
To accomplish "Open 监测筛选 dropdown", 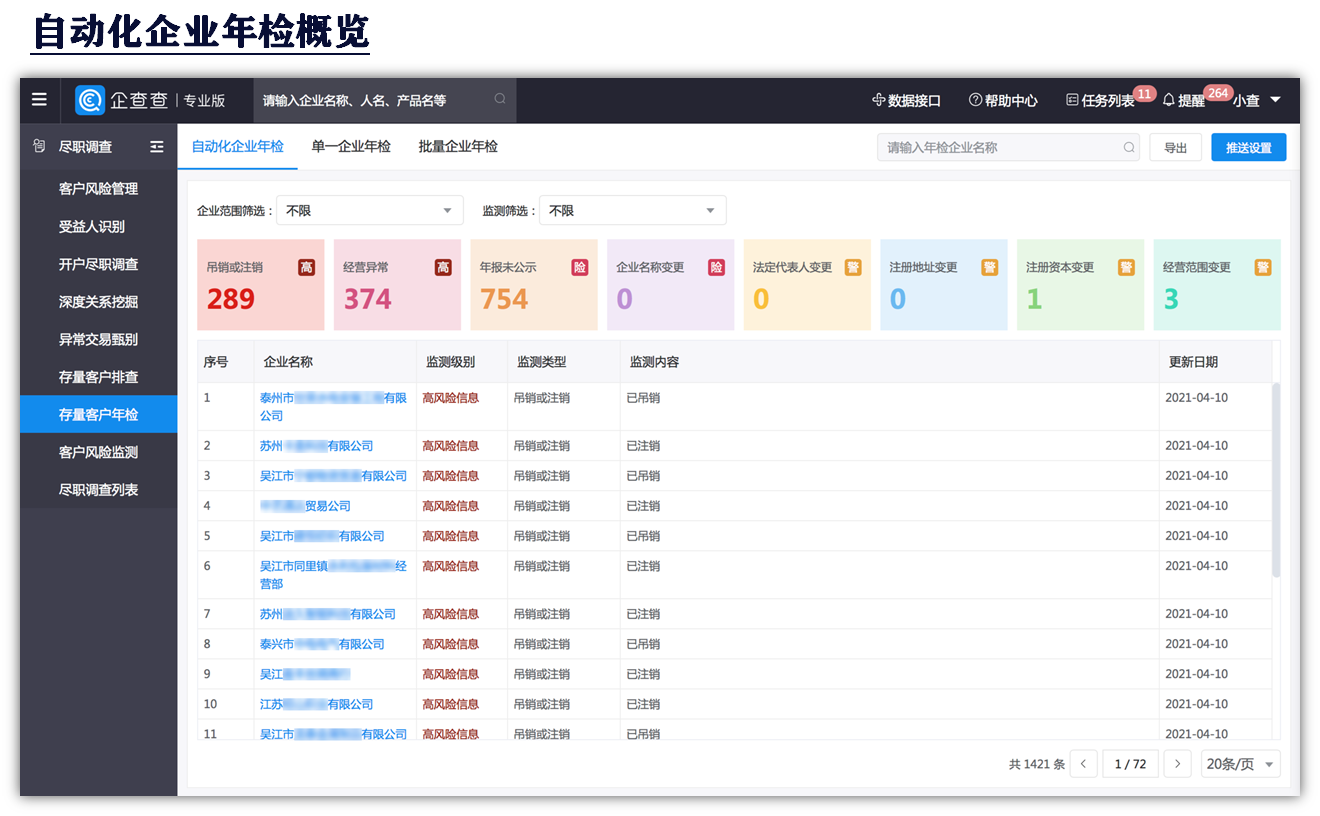I will pyautogui.click(x=633, y=211).
